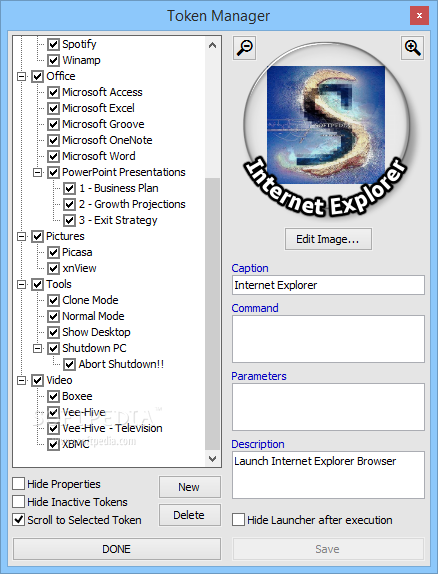438x574 pixels.
Task: Enable the Hide Properties option
Action: 19,484
